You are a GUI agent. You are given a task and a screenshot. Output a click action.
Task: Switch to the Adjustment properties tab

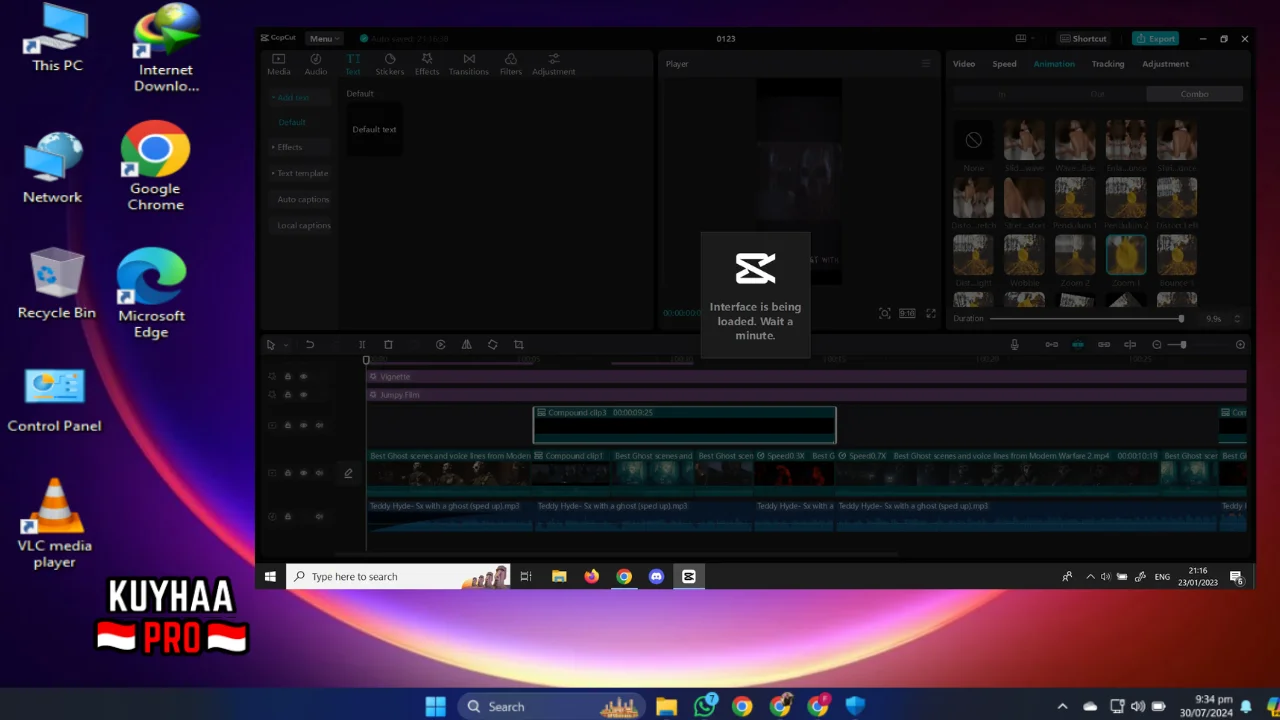point(1165,64)
